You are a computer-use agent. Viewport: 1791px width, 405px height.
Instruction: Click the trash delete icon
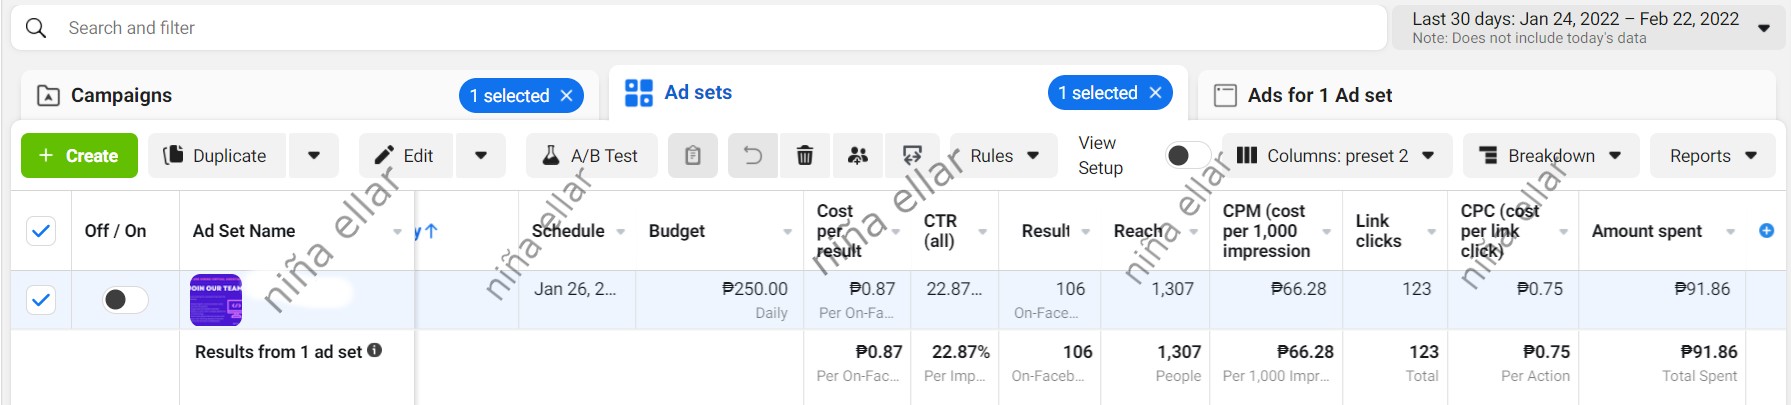pos(804,156)
